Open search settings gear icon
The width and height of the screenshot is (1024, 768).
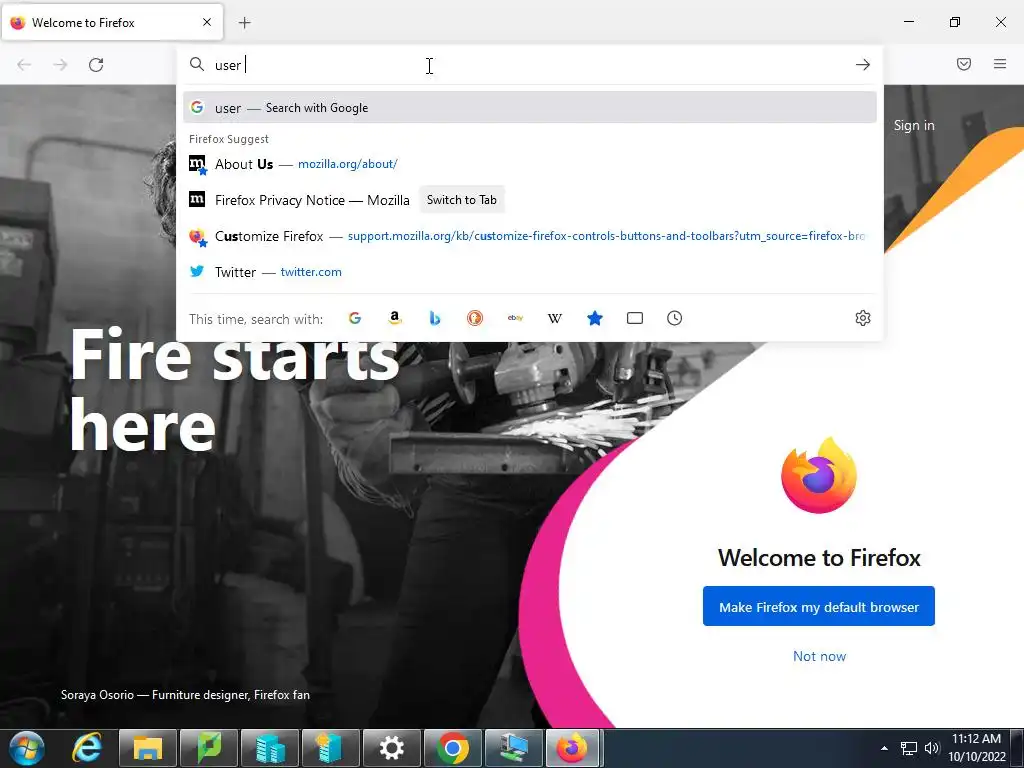[x=863, y=318]
